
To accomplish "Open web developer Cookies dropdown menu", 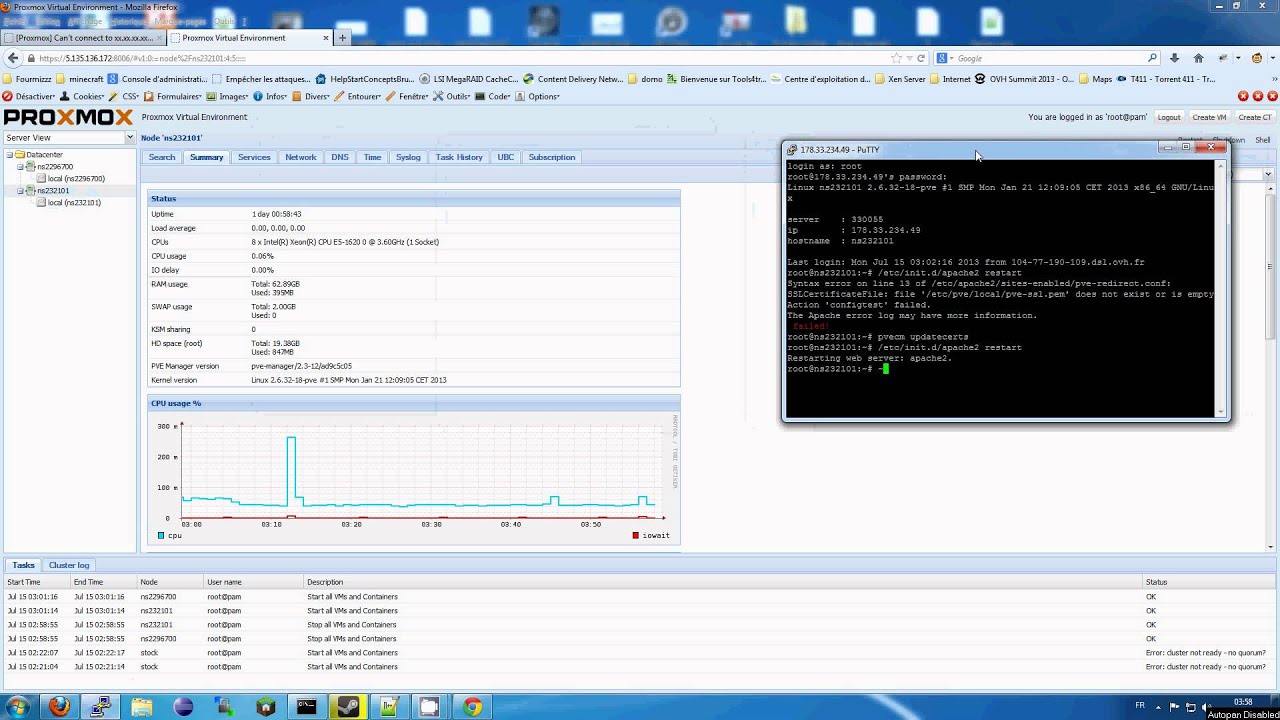I will tap(83, 97).
